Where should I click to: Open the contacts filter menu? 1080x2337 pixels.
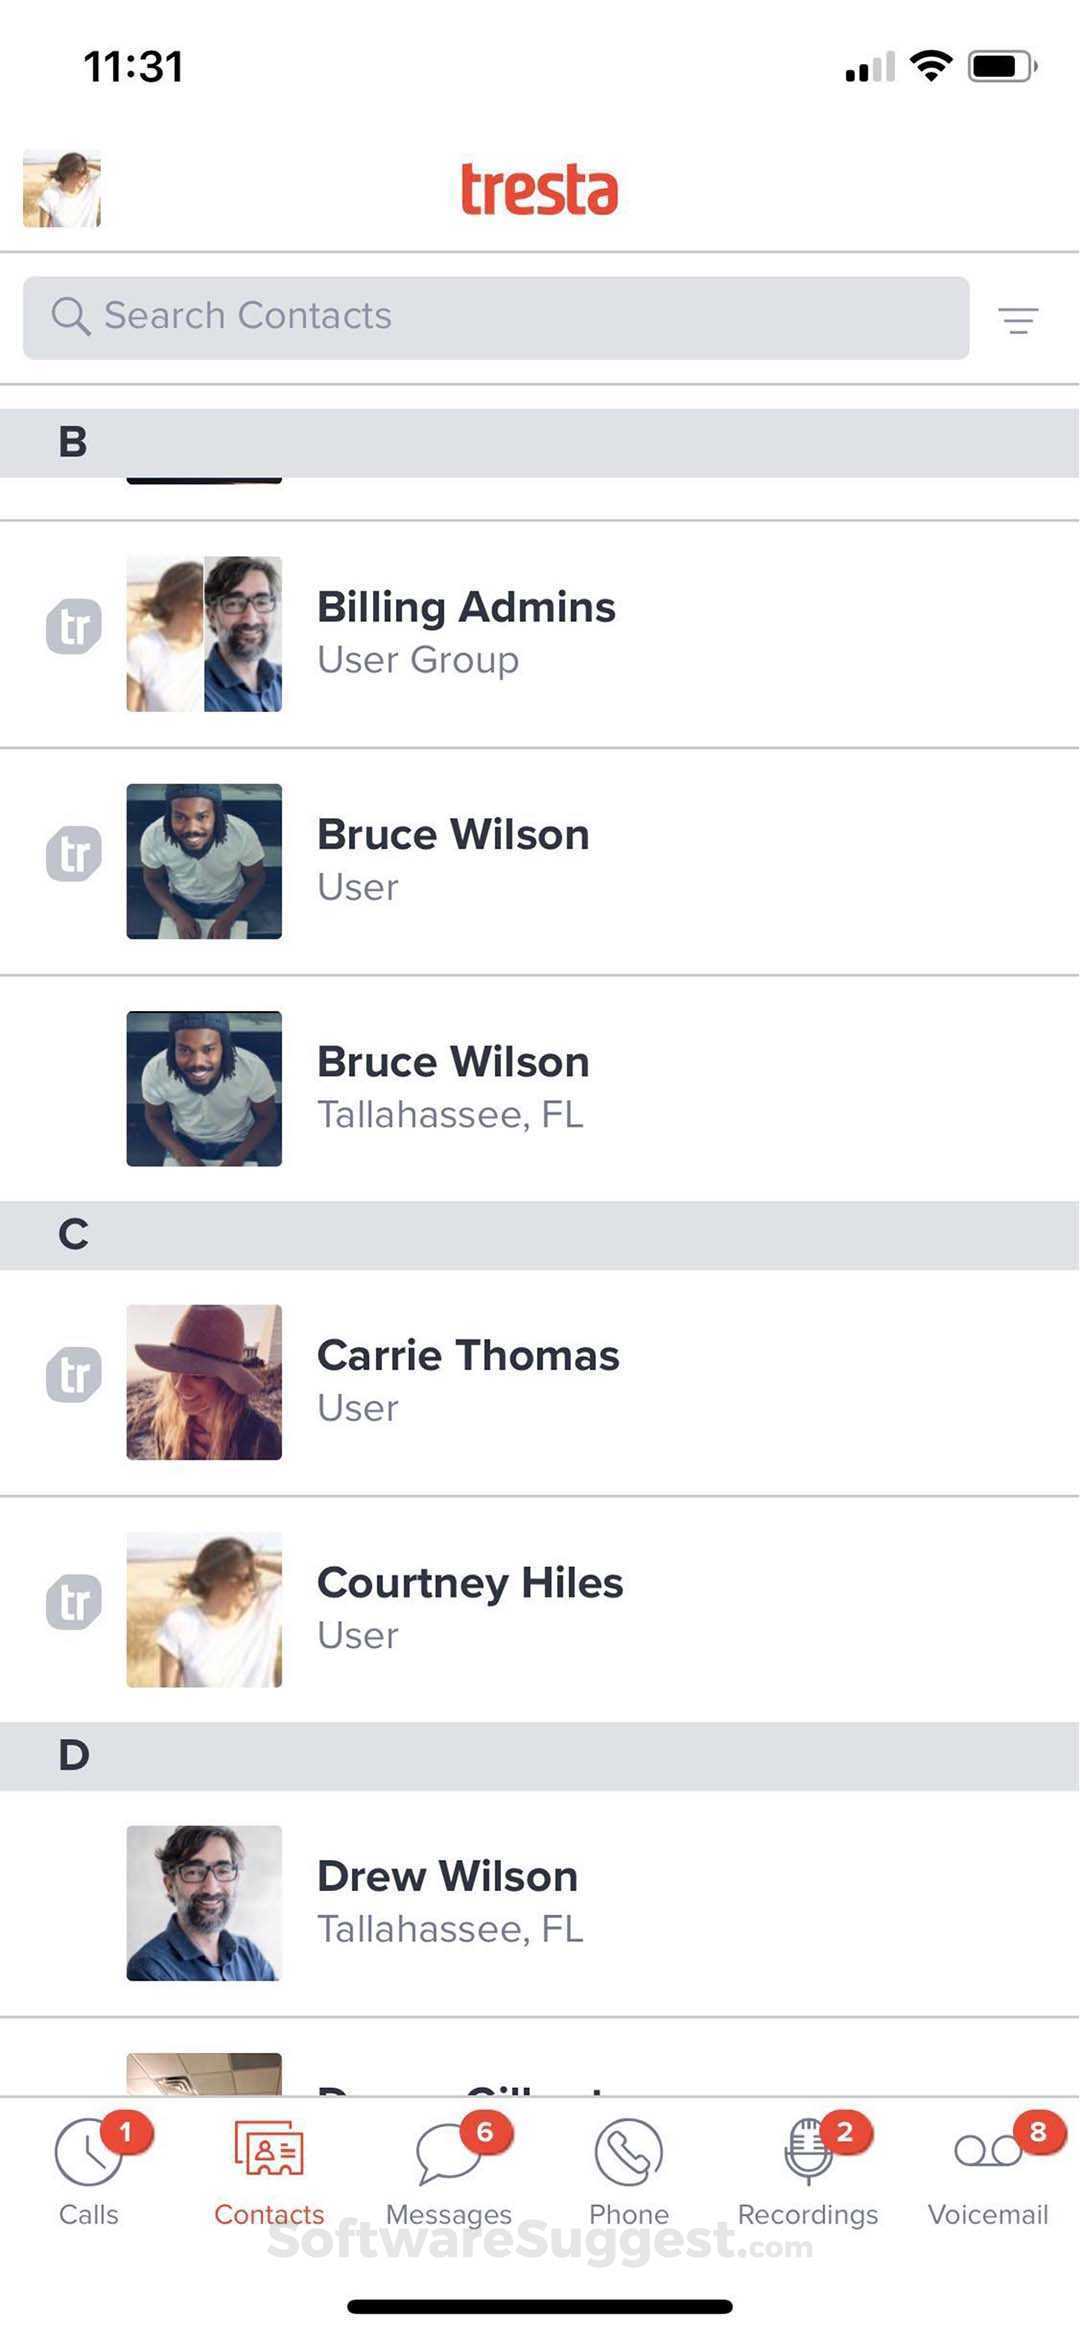(x=1018, y=320)
